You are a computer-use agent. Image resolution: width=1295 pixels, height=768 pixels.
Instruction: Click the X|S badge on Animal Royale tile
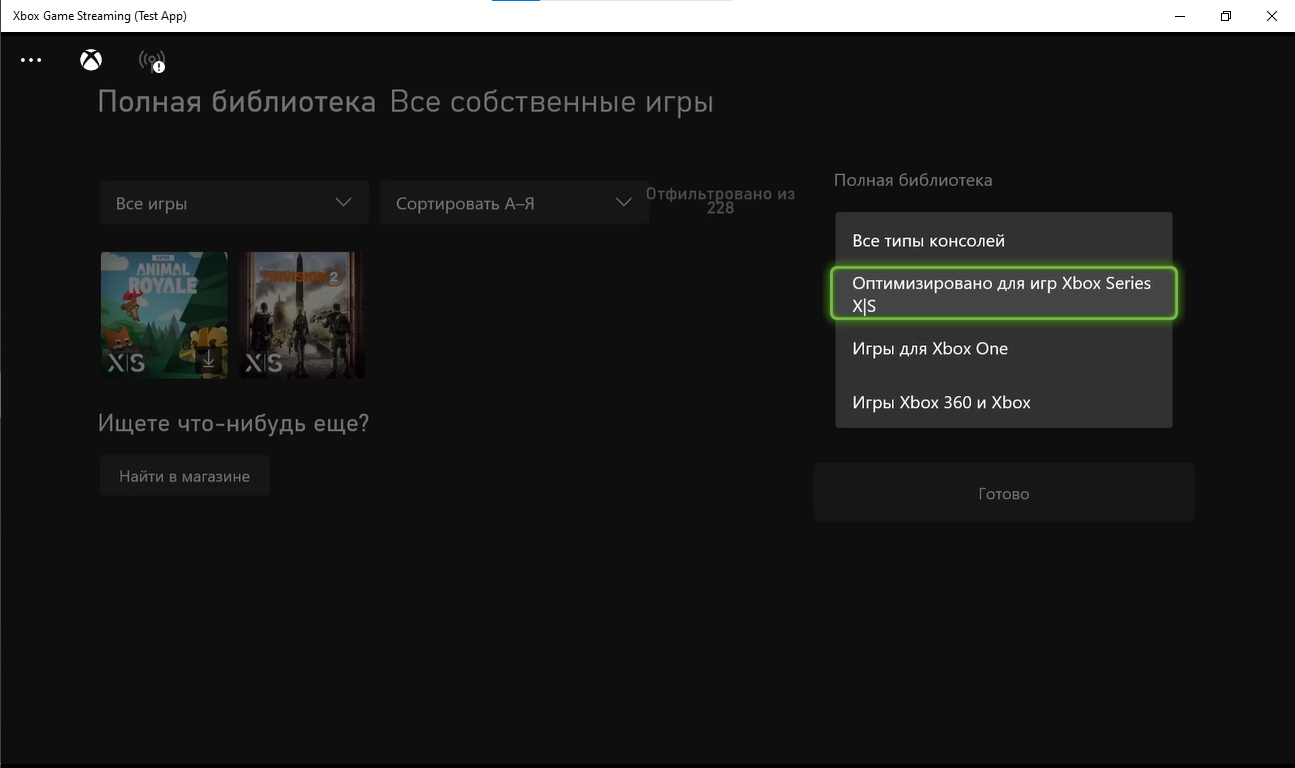click(126, 363)
